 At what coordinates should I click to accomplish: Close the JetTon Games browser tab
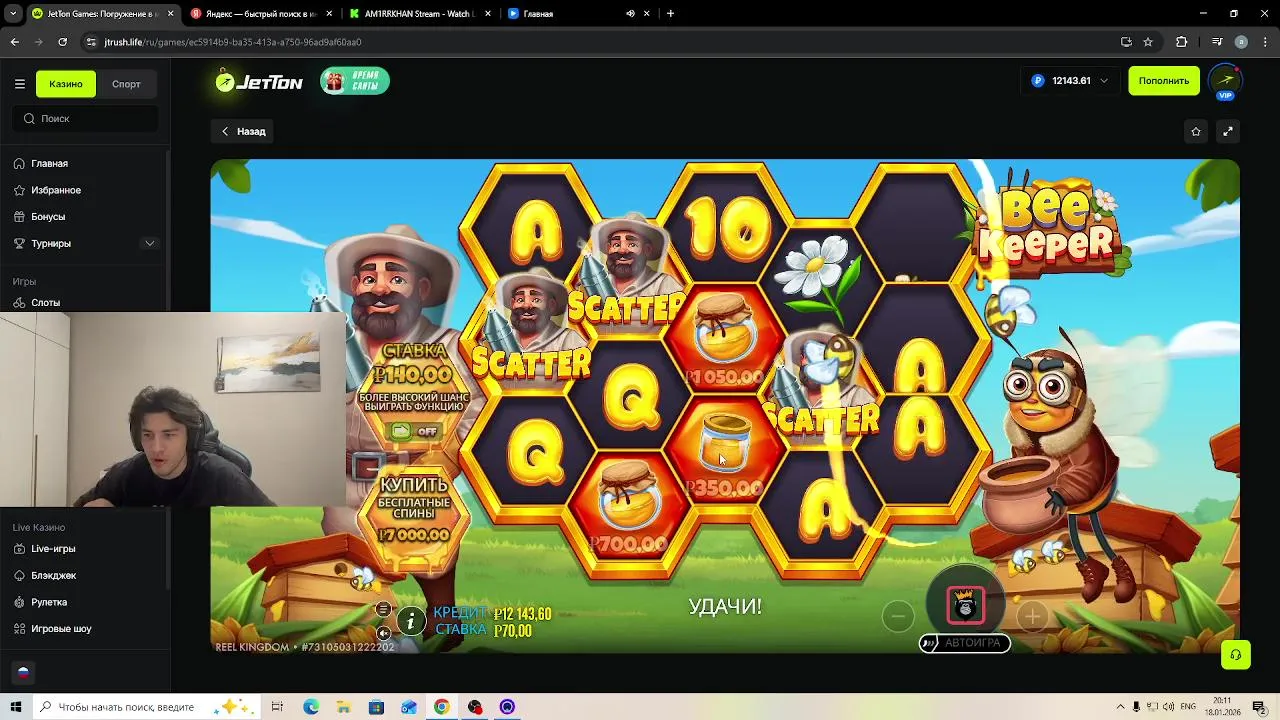(170, 14)
